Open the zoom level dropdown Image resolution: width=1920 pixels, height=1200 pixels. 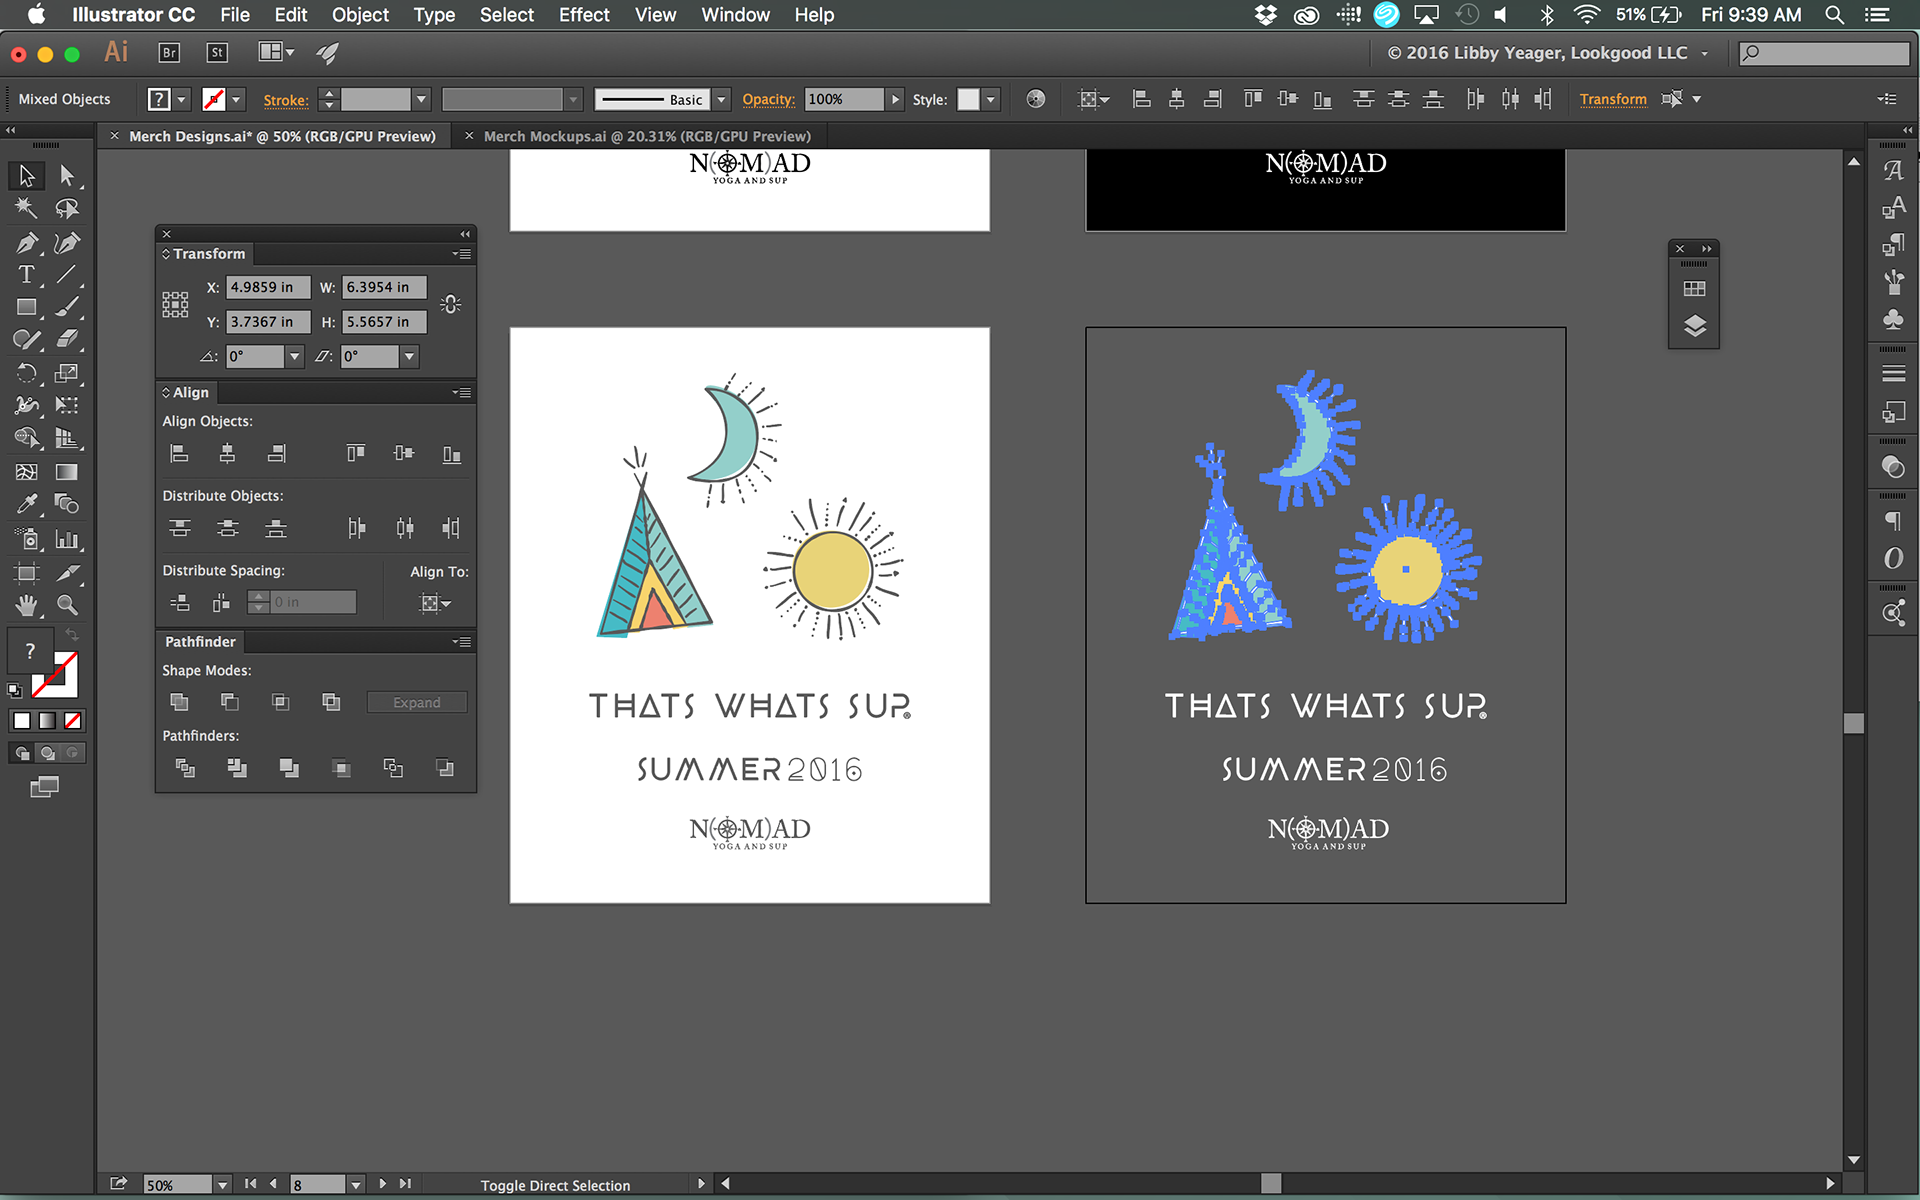point(222,1185)
